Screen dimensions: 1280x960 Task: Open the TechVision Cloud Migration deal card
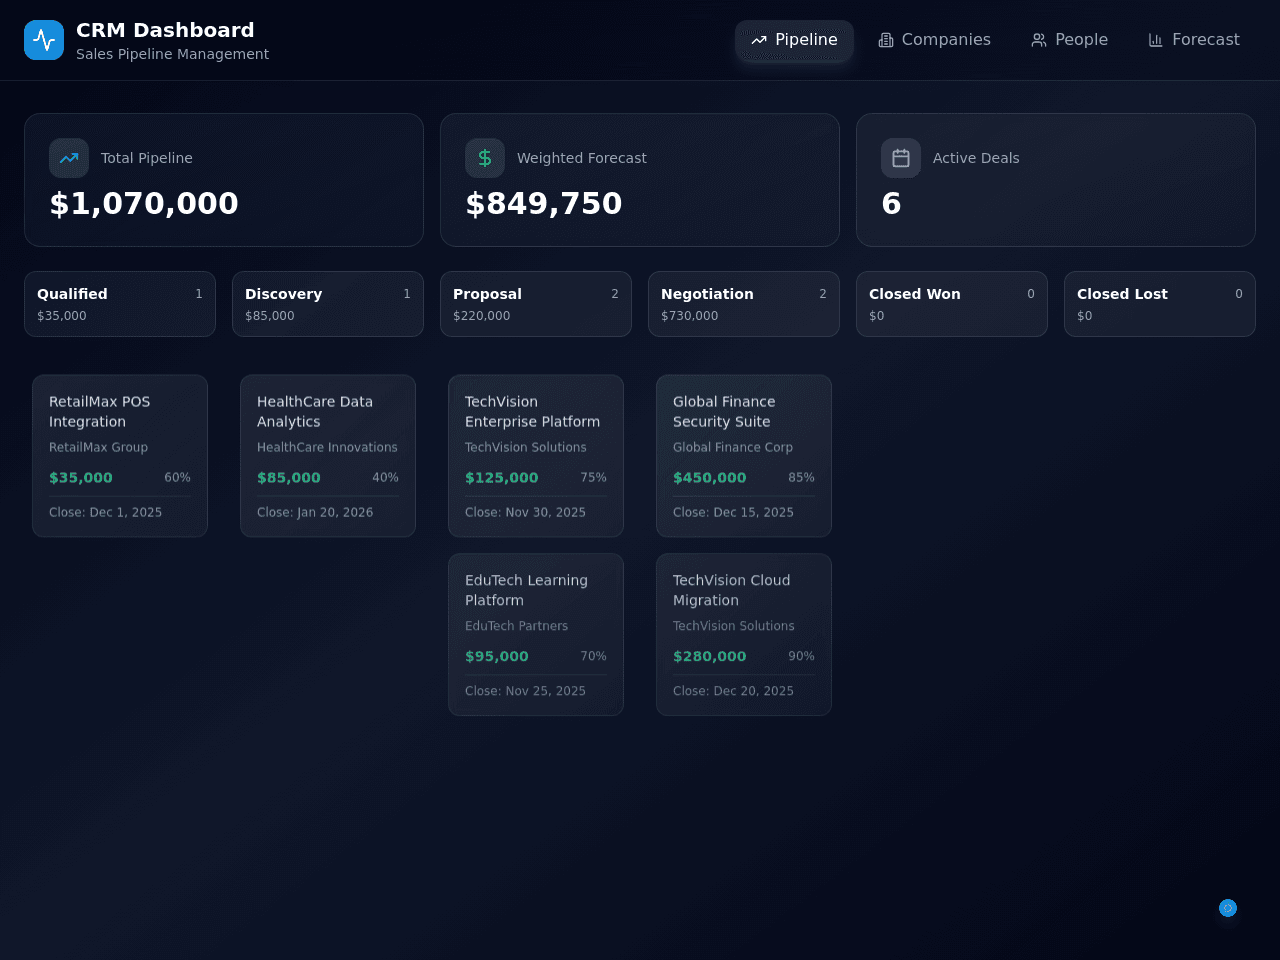click(744, 635)
